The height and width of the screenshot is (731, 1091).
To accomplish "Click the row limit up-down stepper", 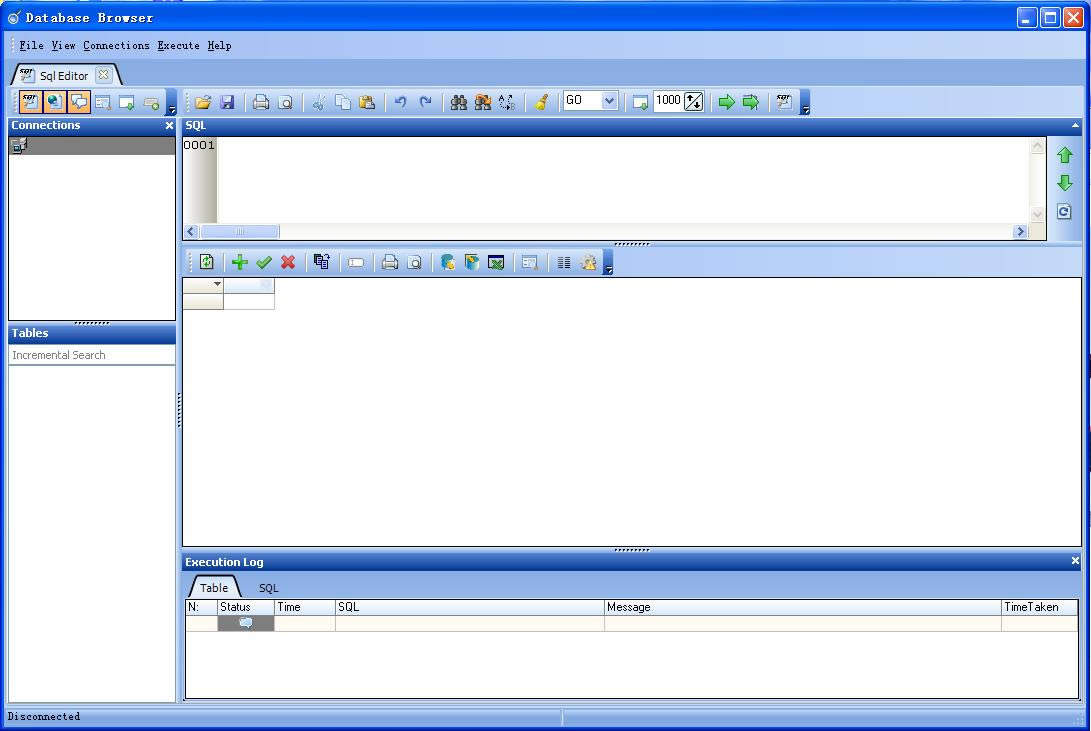I will tap(694, 102).
